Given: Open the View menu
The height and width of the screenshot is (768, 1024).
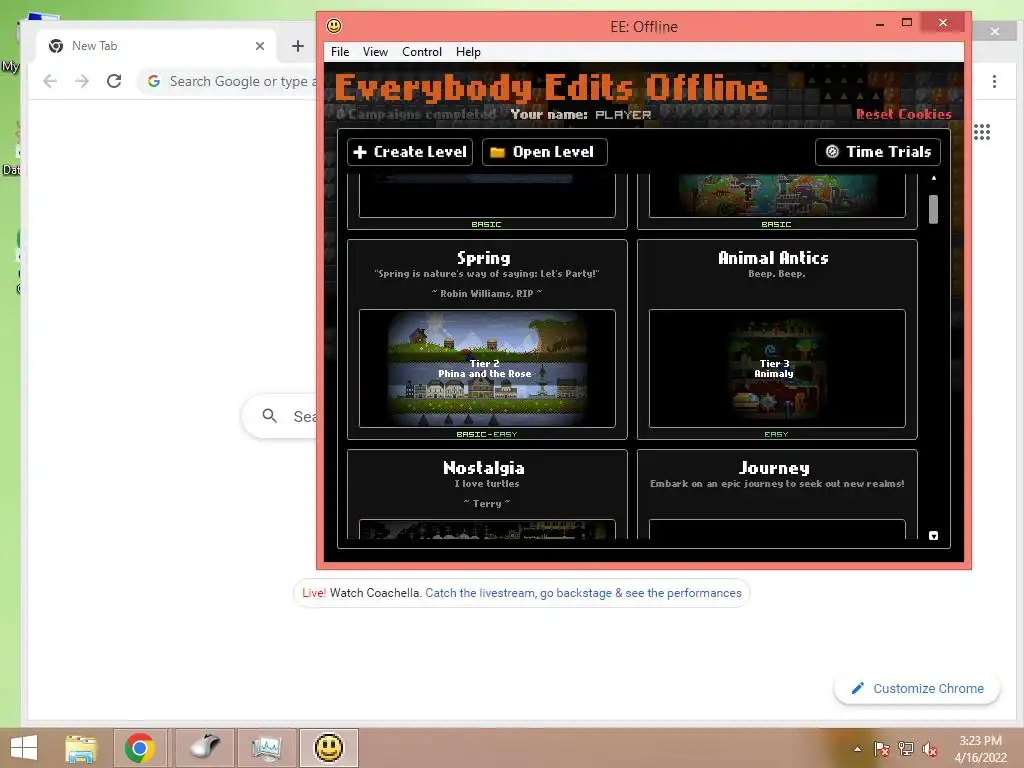Looking at the screenshot, I should (375, 52).
